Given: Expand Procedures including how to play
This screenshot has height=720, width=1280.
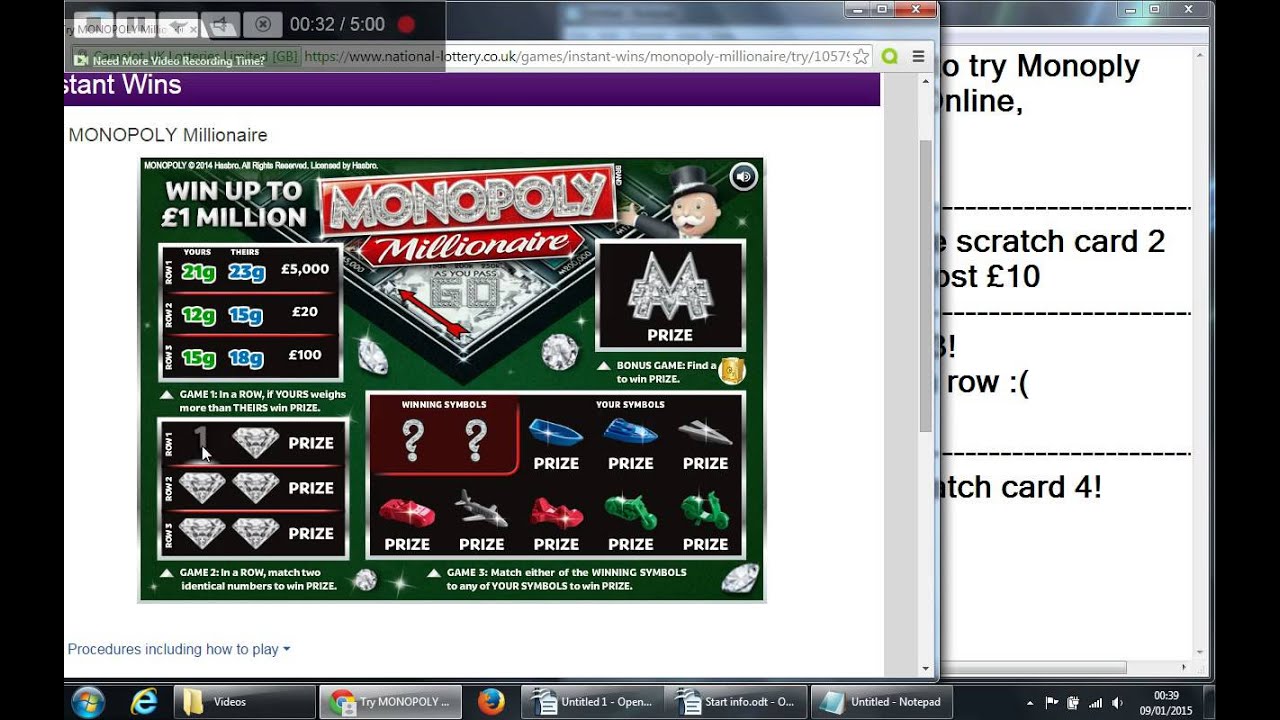Looking at the screenshot, I should 178,649.
